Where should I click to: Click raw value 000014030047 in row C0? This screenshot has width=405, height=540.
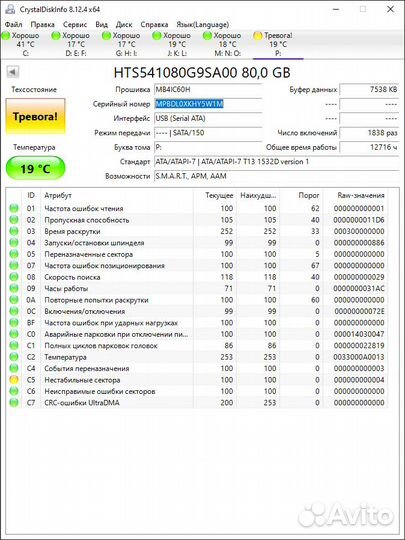point(359,334)
